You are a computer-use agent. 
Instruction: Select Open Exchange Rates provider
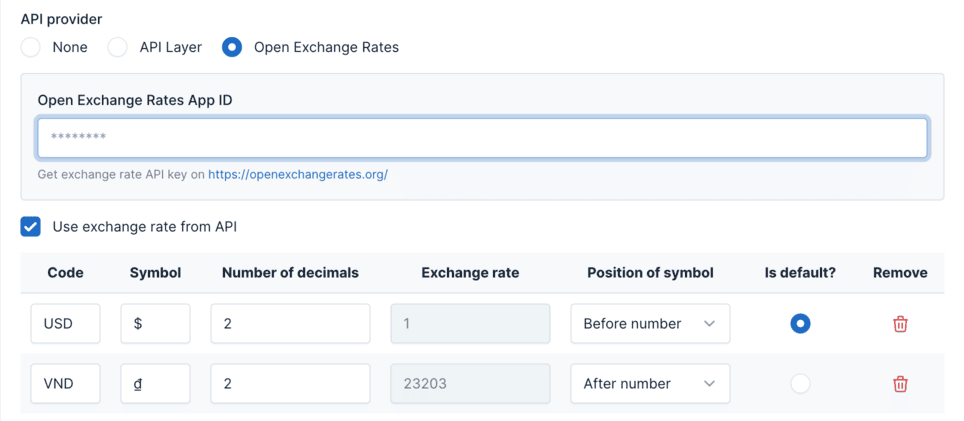[x=232, y=47]
